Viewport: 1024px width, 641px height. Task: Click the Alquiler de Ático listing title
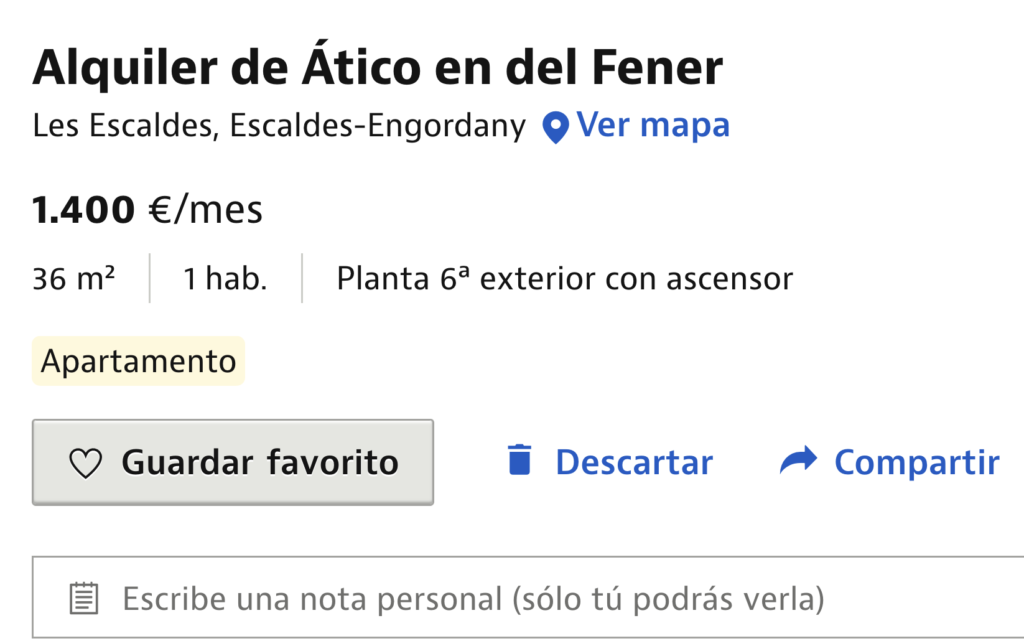pos(377,68)
